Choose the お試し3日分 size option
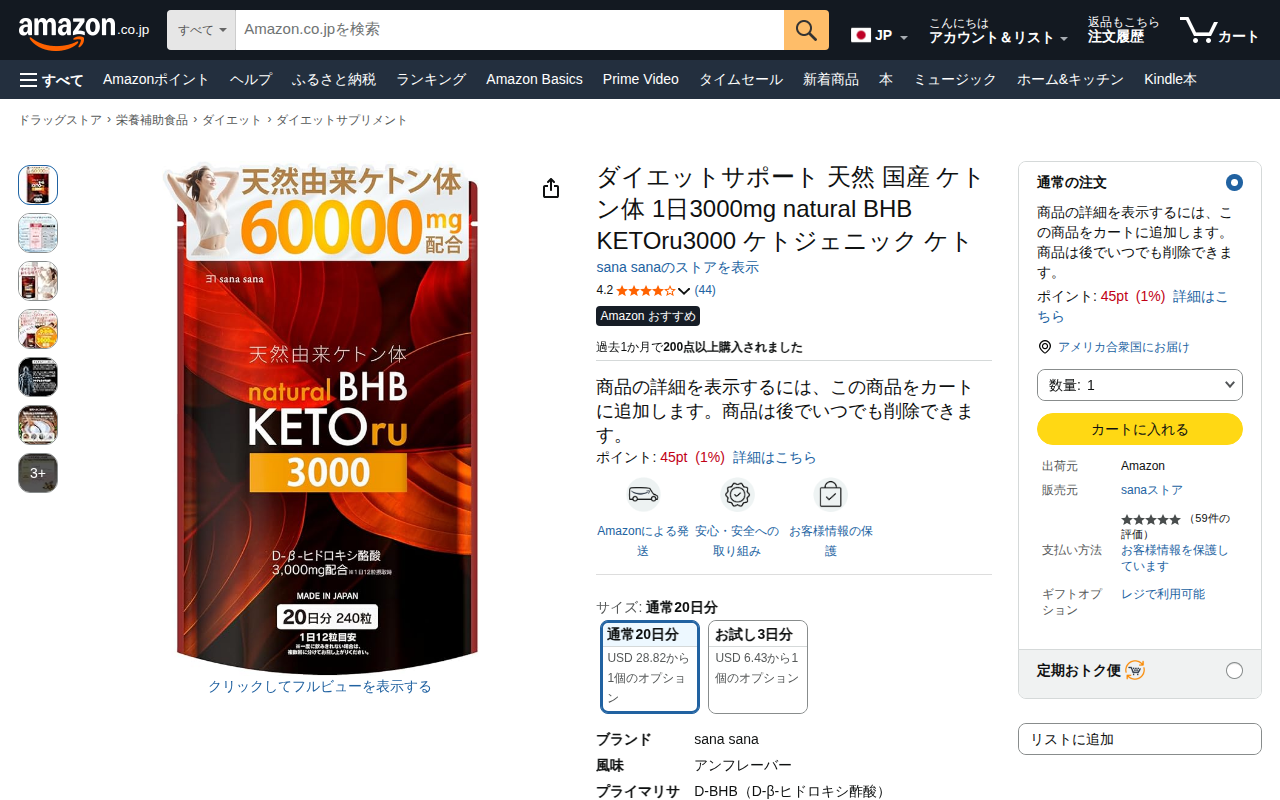 pos(757,667)
